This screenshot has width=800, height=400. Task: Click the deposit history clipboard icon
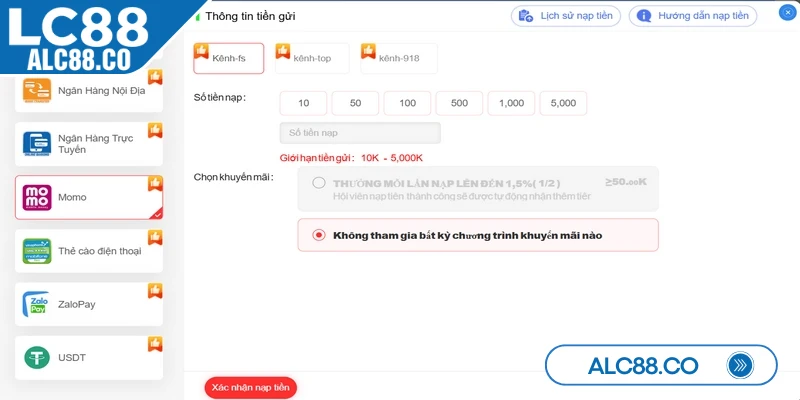click(x=526, y=16)
